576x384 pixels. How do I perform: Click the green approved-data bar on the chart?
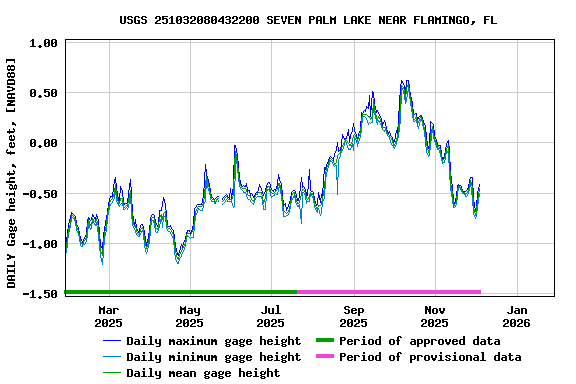point(181,292)
